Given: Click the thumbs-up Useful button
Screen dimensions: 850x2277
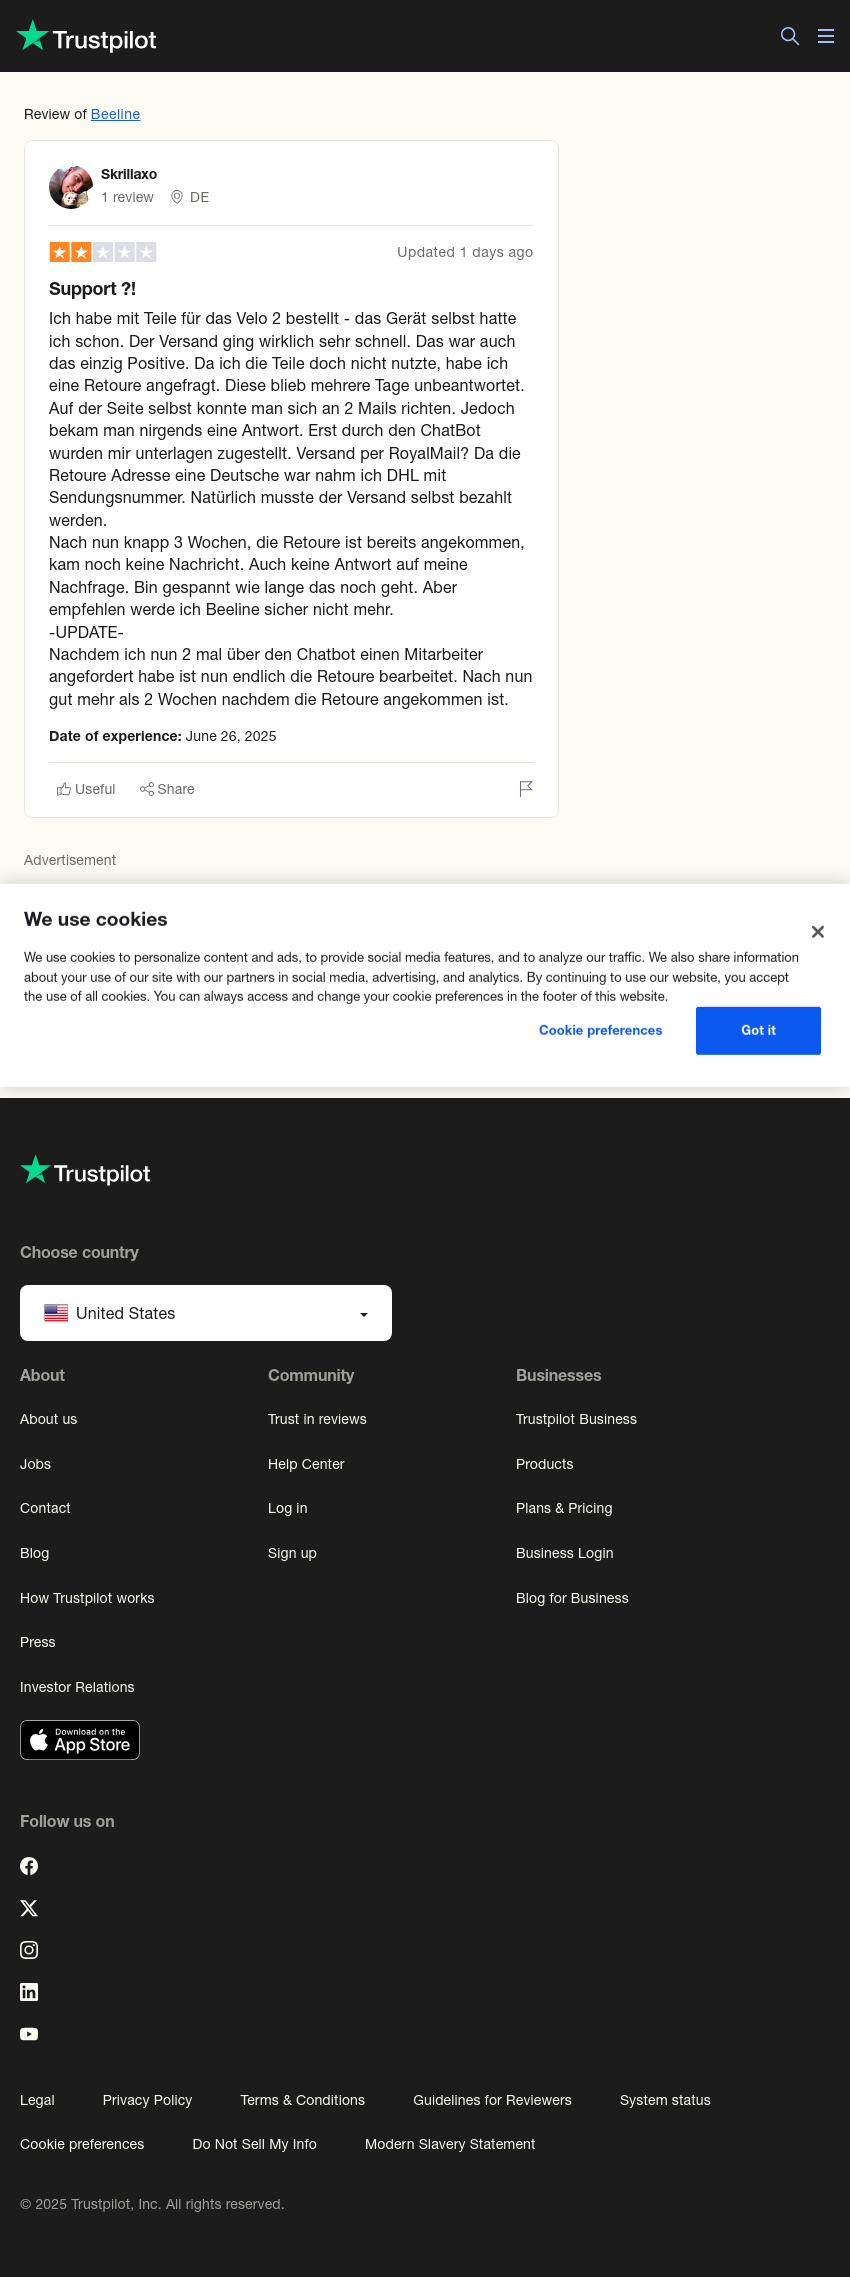Looking at the screenshot, I should tap(86, 789).
